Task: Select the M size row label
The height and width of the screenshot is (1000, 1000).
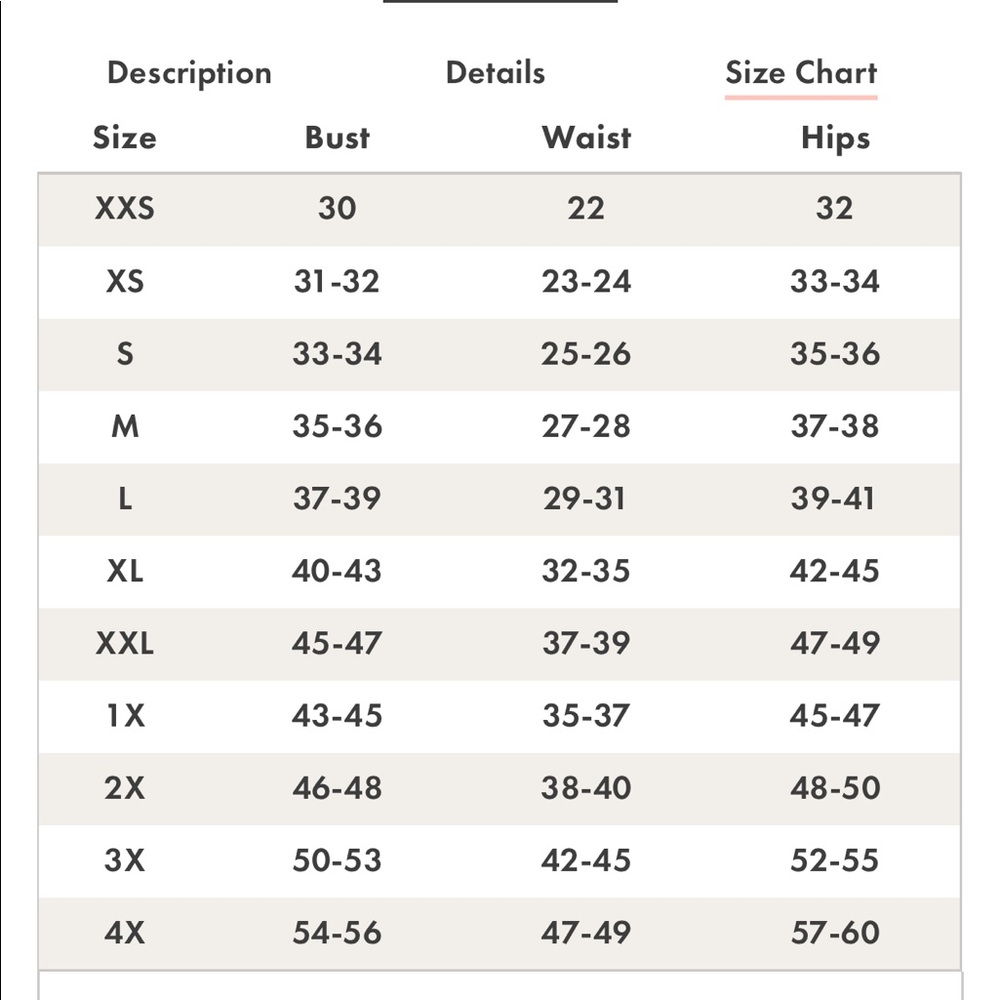Action: (124, 426)
